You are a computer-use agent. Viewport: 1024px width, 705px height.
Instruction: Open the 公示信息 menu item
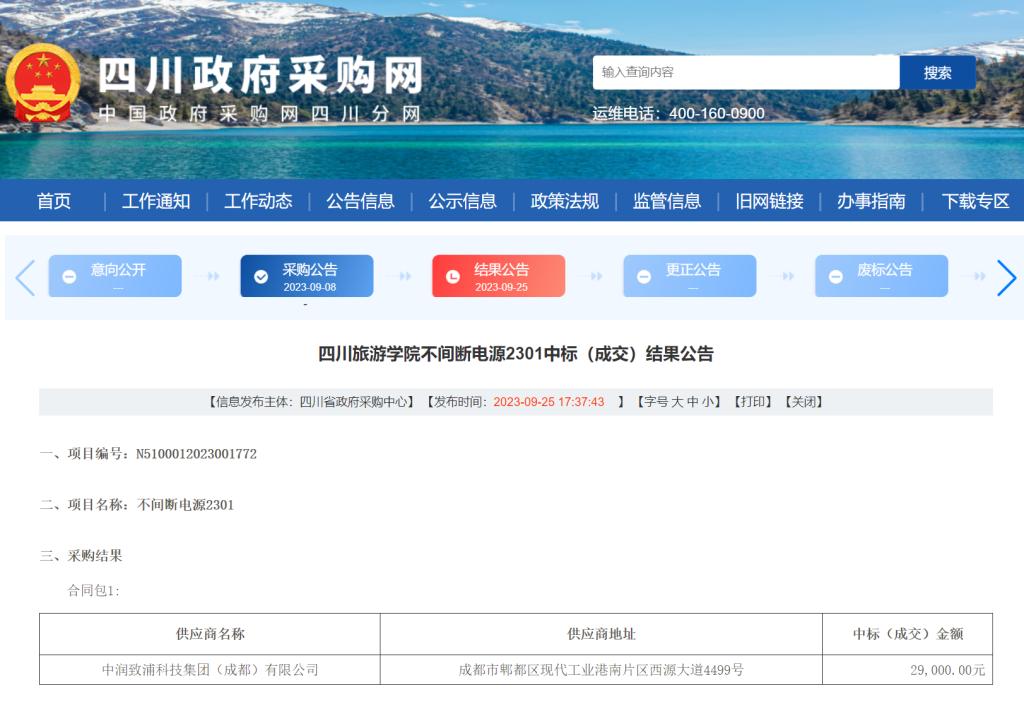tap(462, 201)
